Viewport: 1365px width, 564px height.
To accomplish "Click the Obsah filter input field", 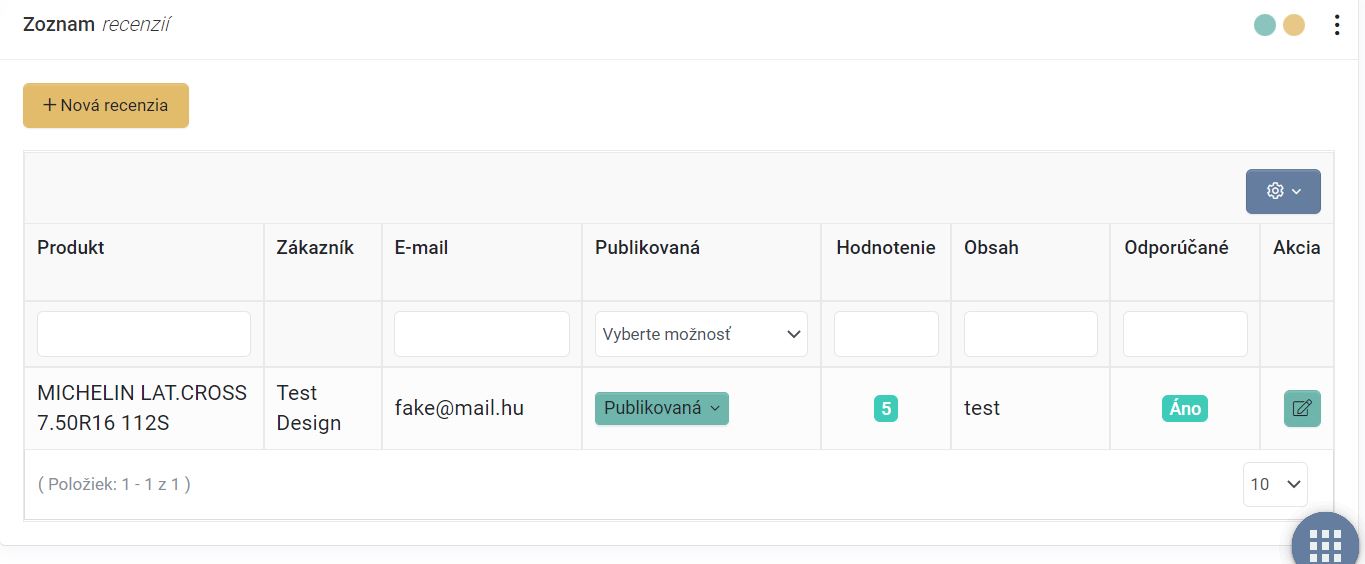I will coord(1030,334).
